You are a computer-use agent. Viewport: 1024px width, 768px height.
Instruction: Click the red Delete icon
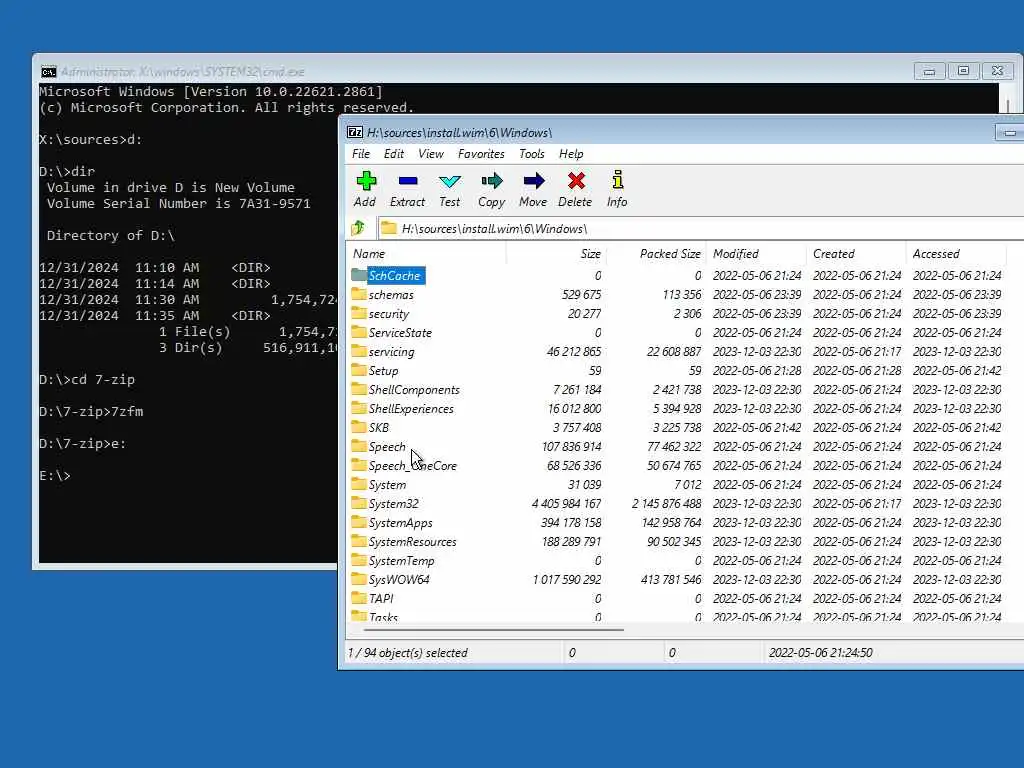575,180
